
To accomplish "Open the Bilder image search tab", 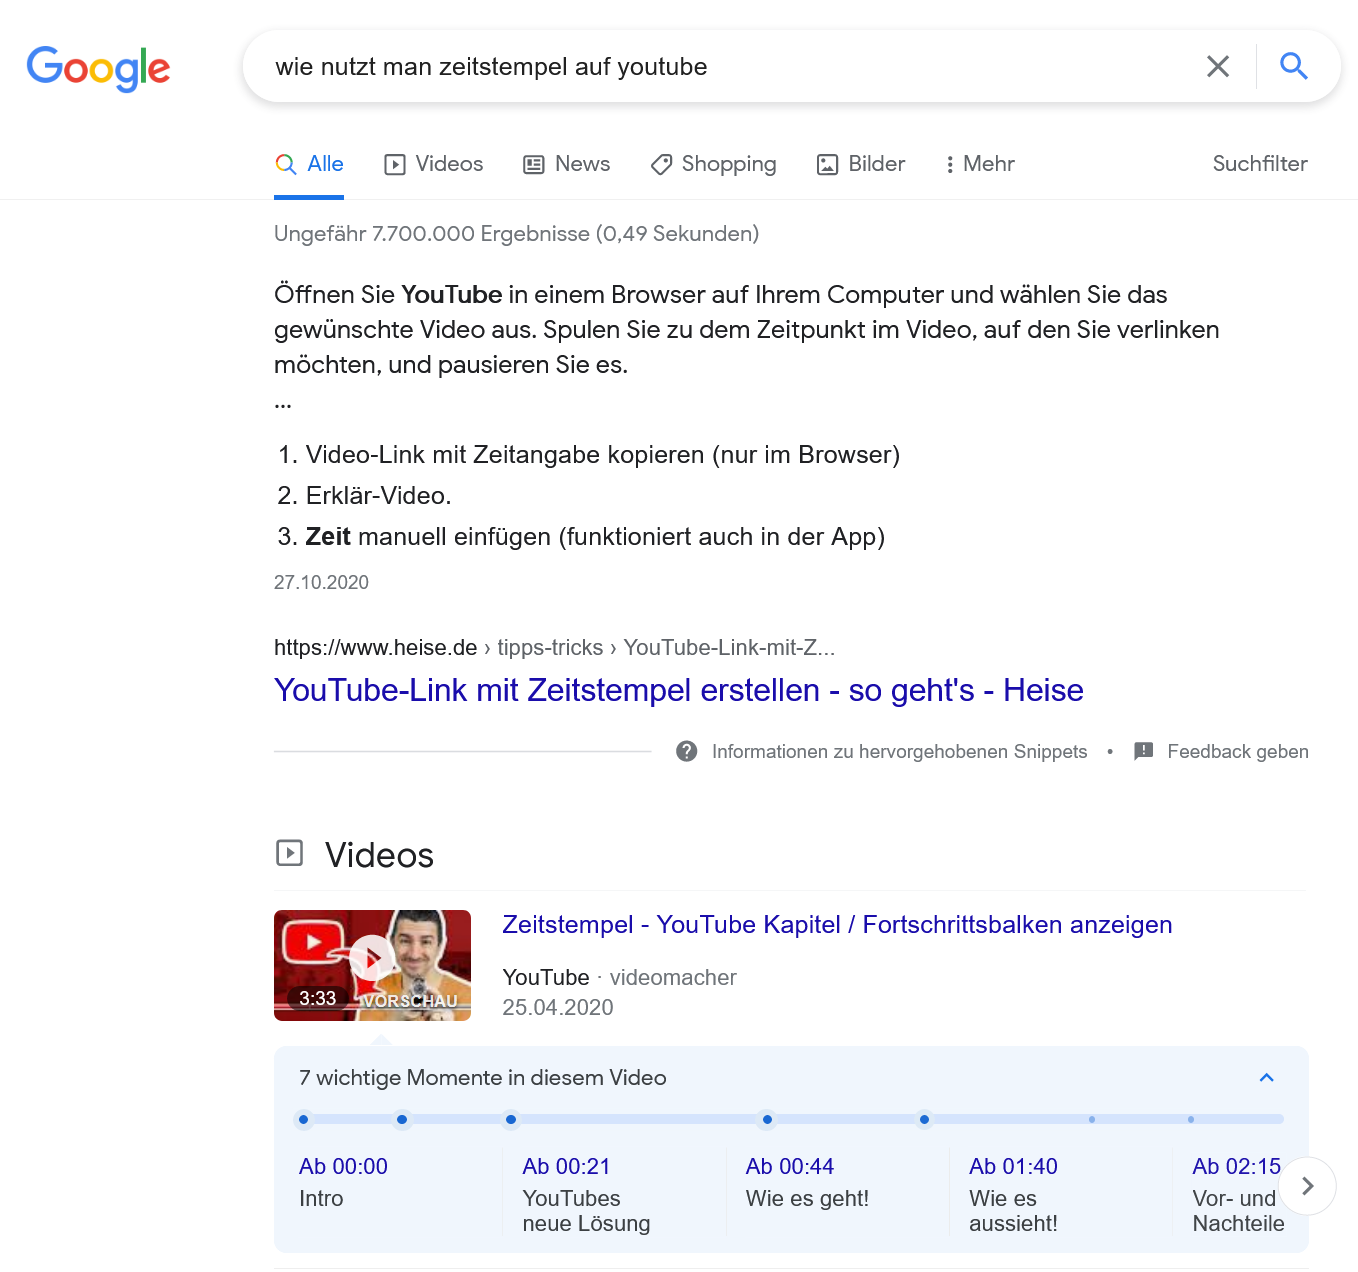I will [x=861, y=164].
